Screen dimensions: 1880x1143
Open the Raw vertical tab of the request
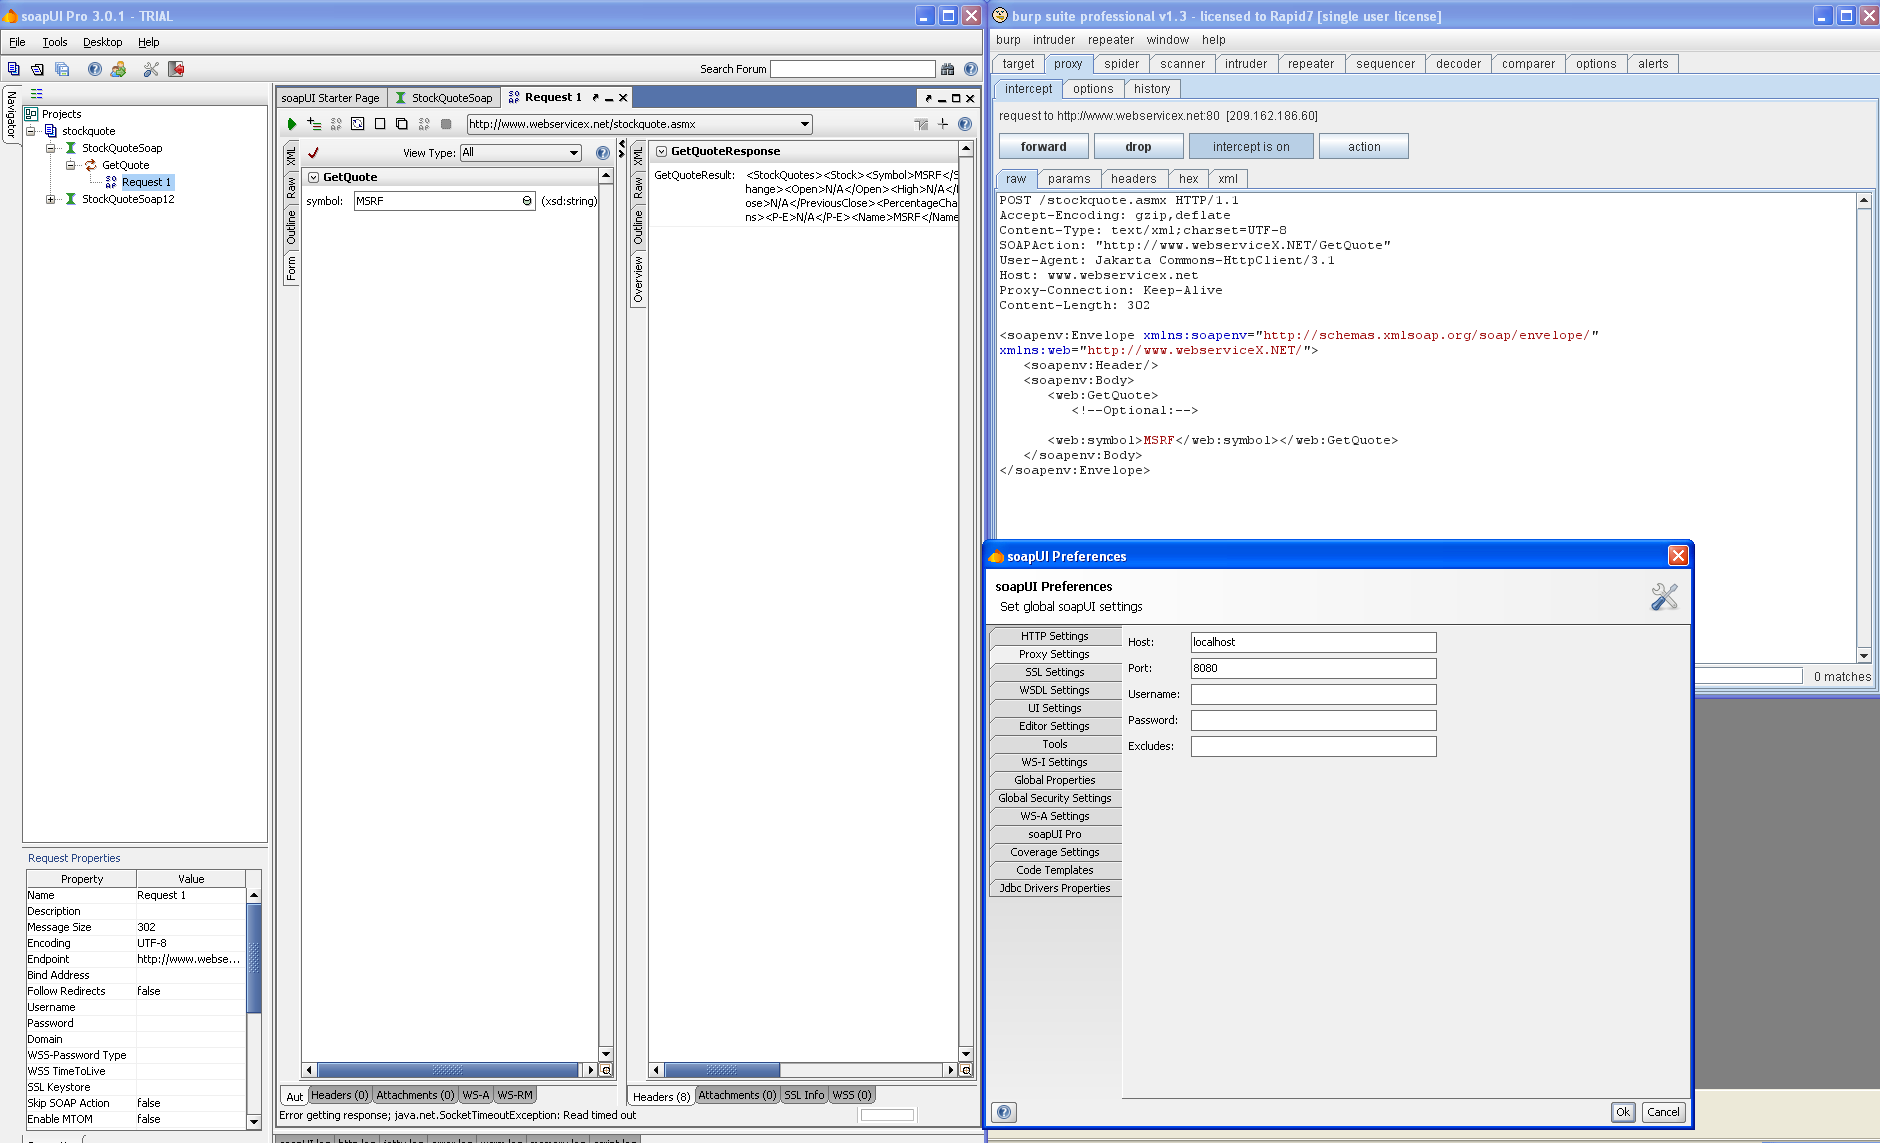tap(291, 187)
